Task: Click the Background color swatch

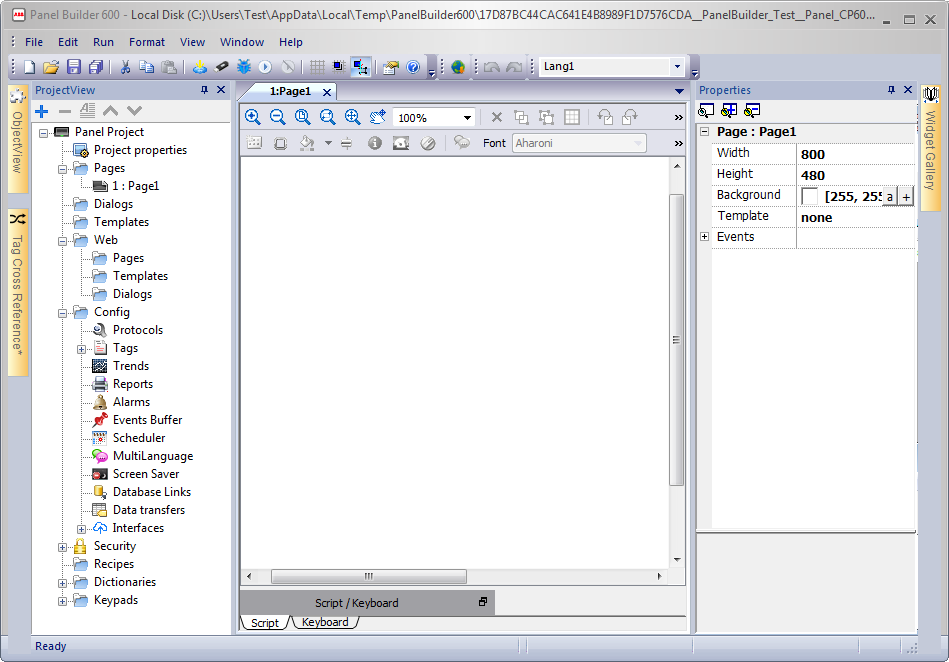Action: pyautogui.click(x=809, y=196)
